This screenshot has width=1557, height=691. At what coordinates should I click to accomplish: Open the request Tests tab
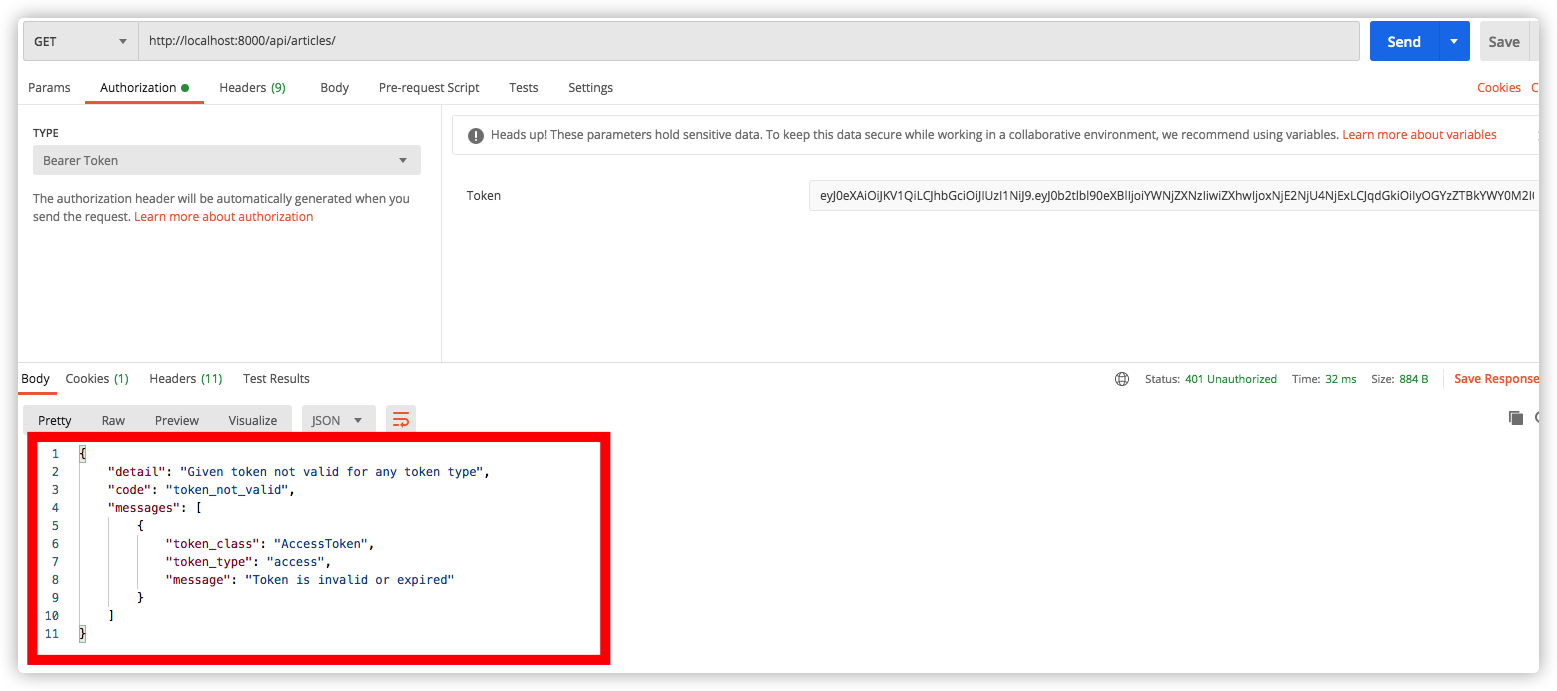point(523,88)
